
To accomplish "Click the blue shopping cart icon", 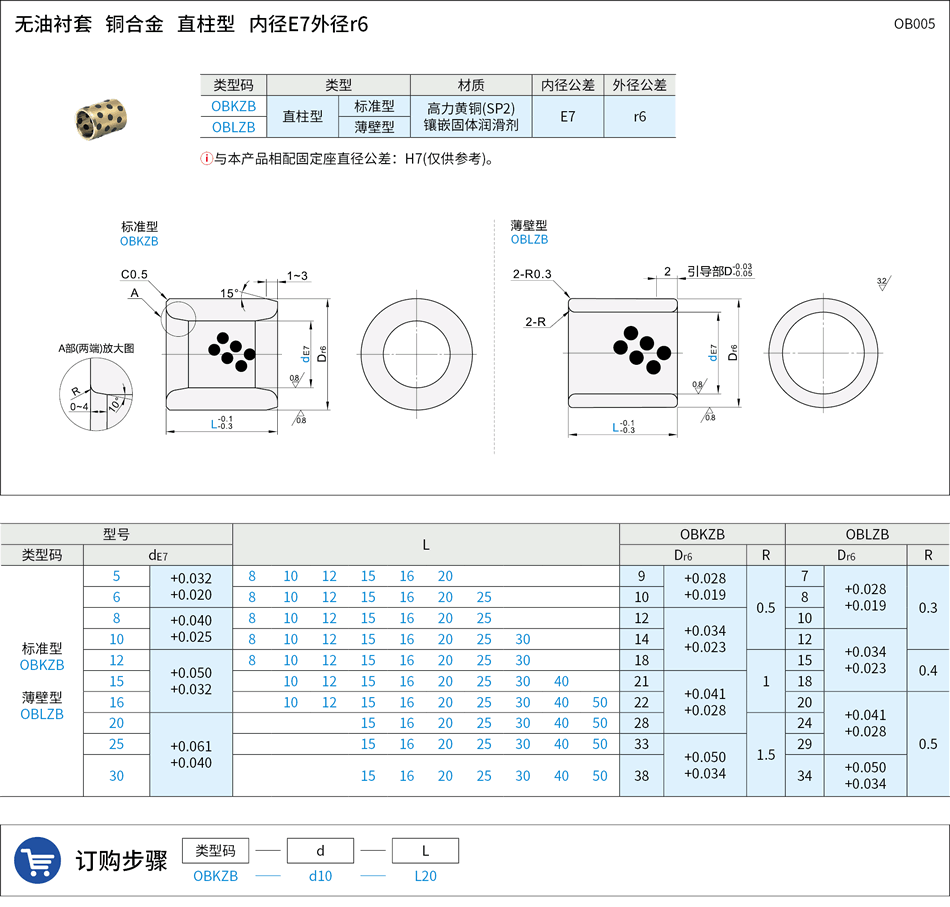I will (x=38, y=860).
